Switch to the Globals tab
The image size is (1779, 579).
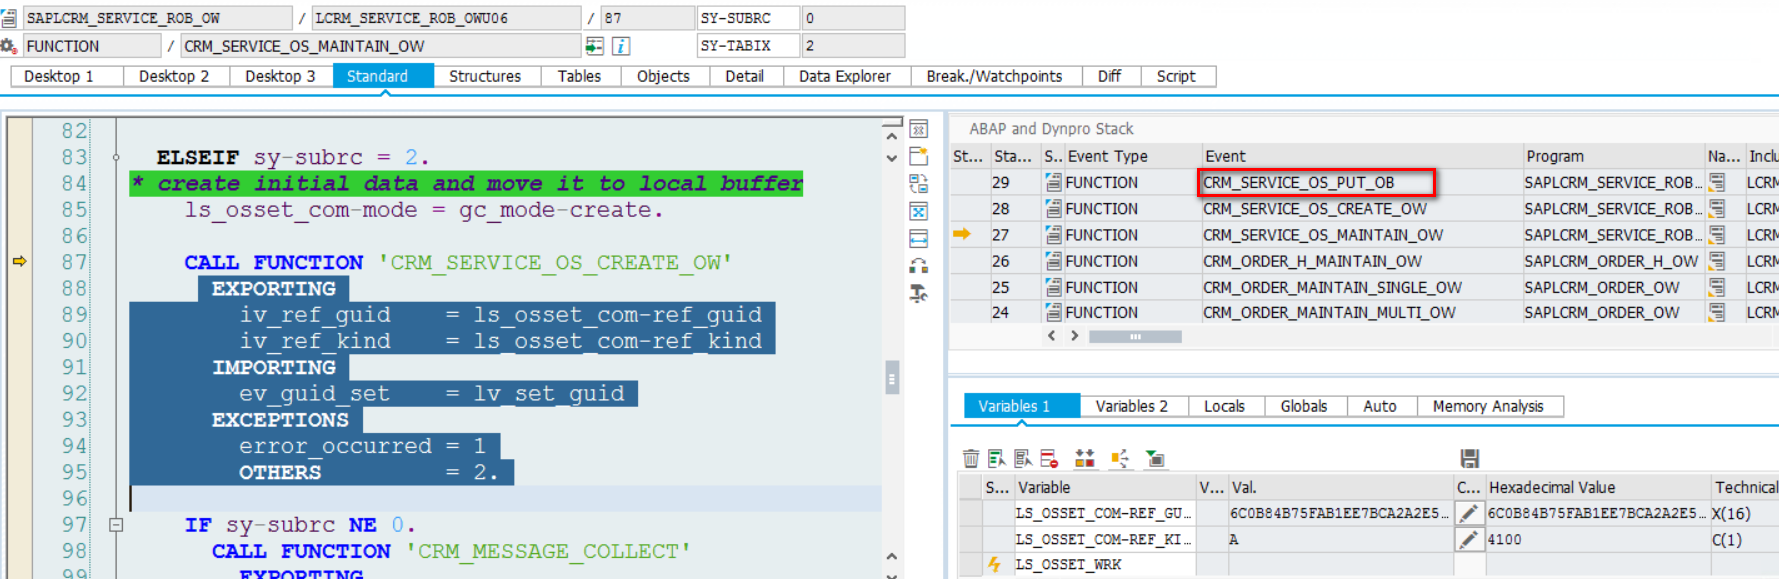click(x=1304, y=406)
